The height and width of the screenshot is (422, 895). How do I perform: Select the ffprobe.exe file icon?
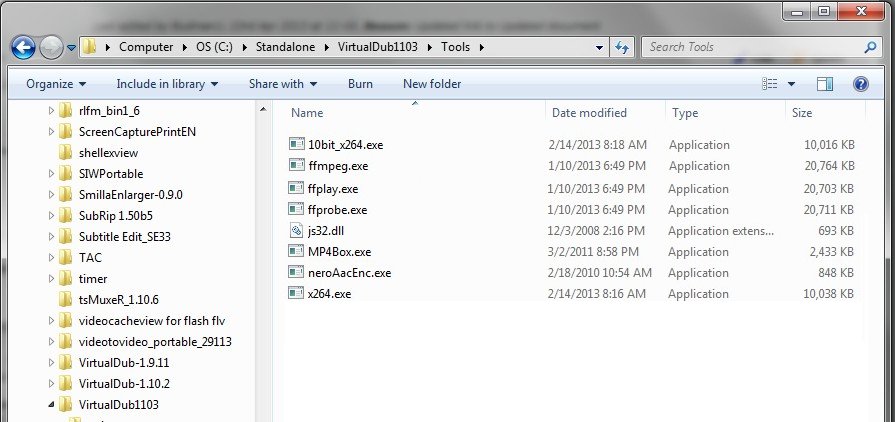tap(296, 210)
